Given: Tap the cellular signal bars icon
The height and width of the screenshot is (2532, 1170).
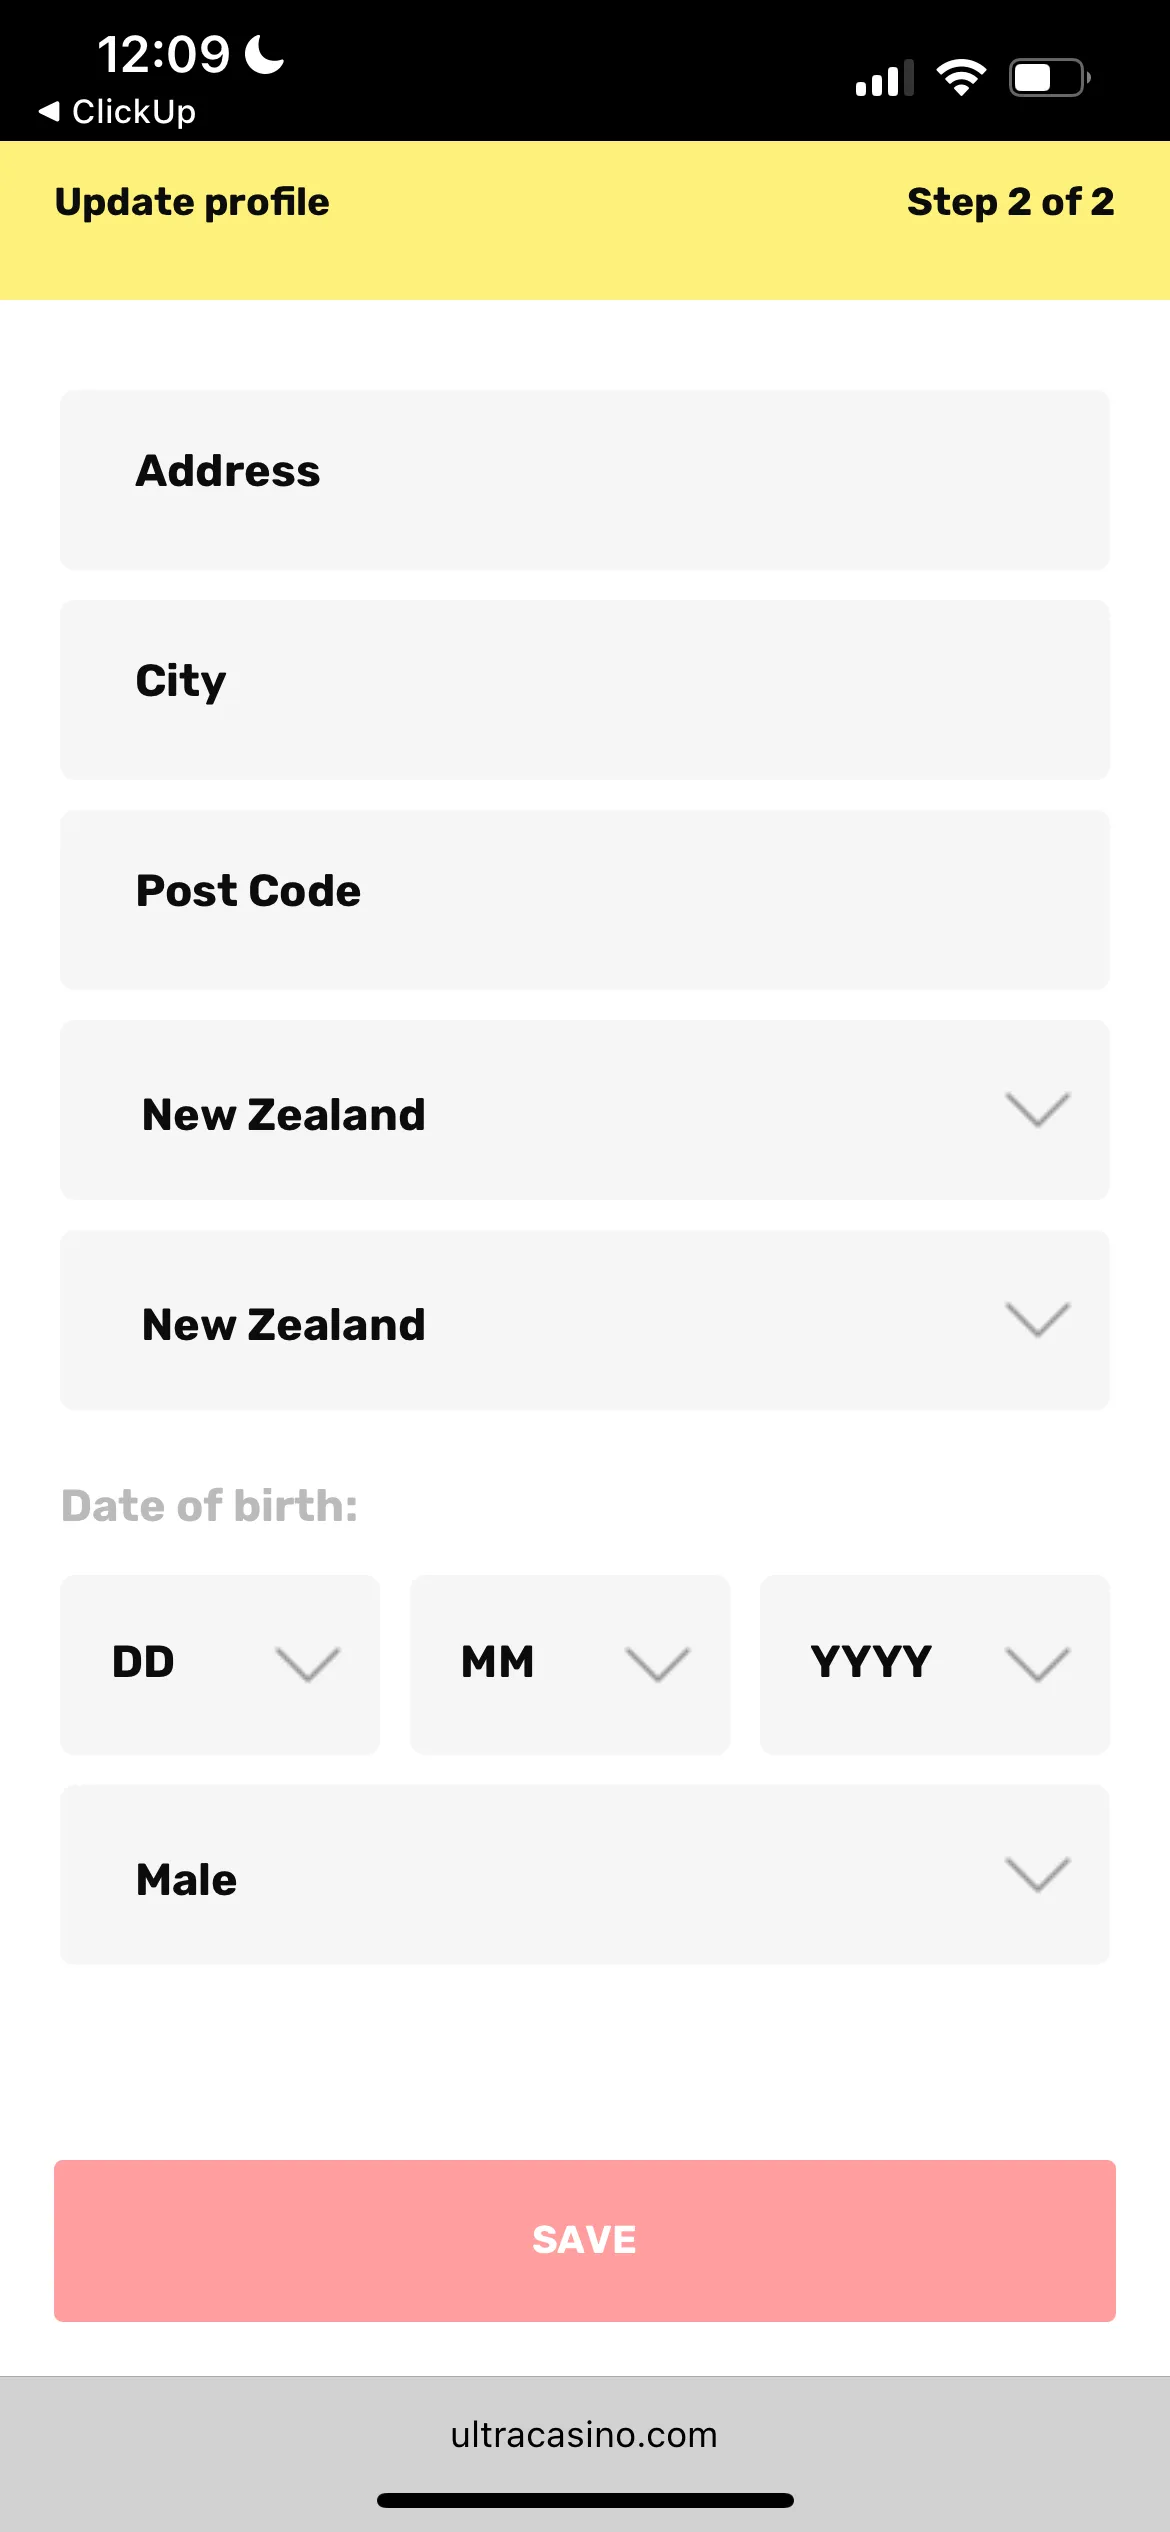Looking at the screenshot, I should [884, 78].
